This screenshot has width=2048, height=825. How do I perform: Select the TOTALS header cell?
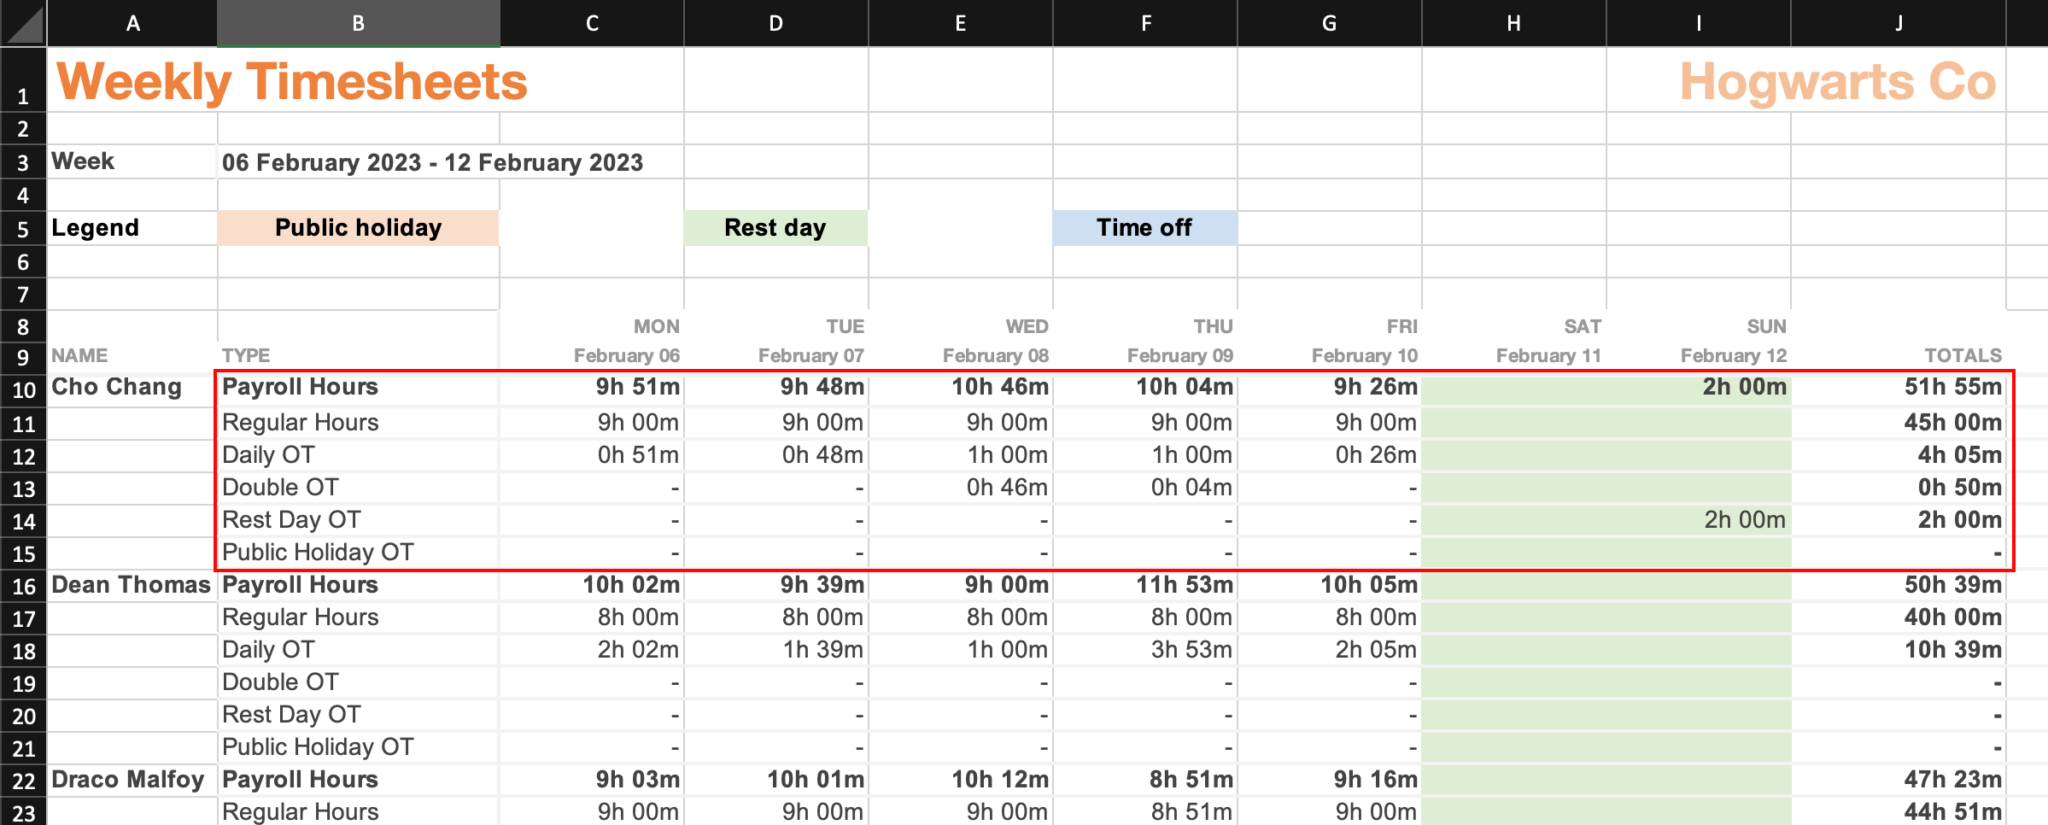(1961, 355)
